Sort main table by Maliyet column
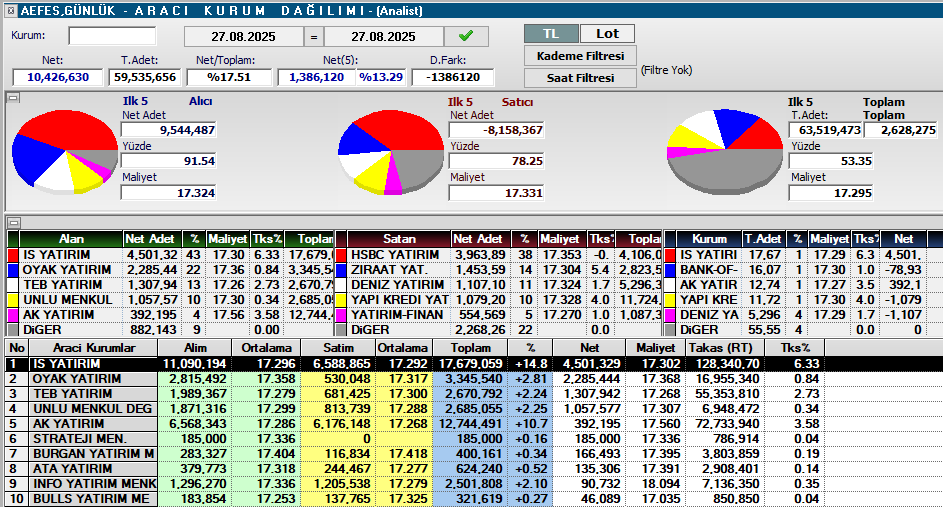Image resolution: width=943 pixels, height=507 pixels. tap(656, 348)
